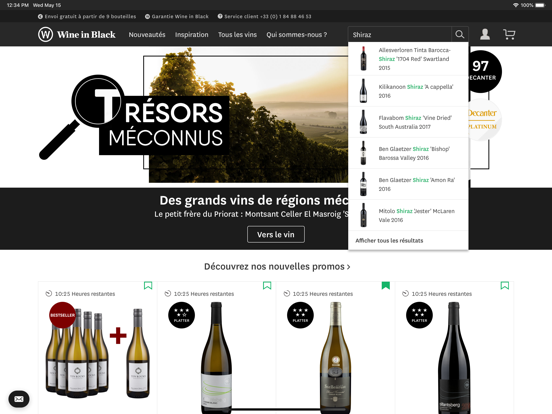Screen dimensions: 552x414
Task: Choose Ben Glaetzer Shiraz 'Amon Ra' suggestion
Action: tap(408, 184)
